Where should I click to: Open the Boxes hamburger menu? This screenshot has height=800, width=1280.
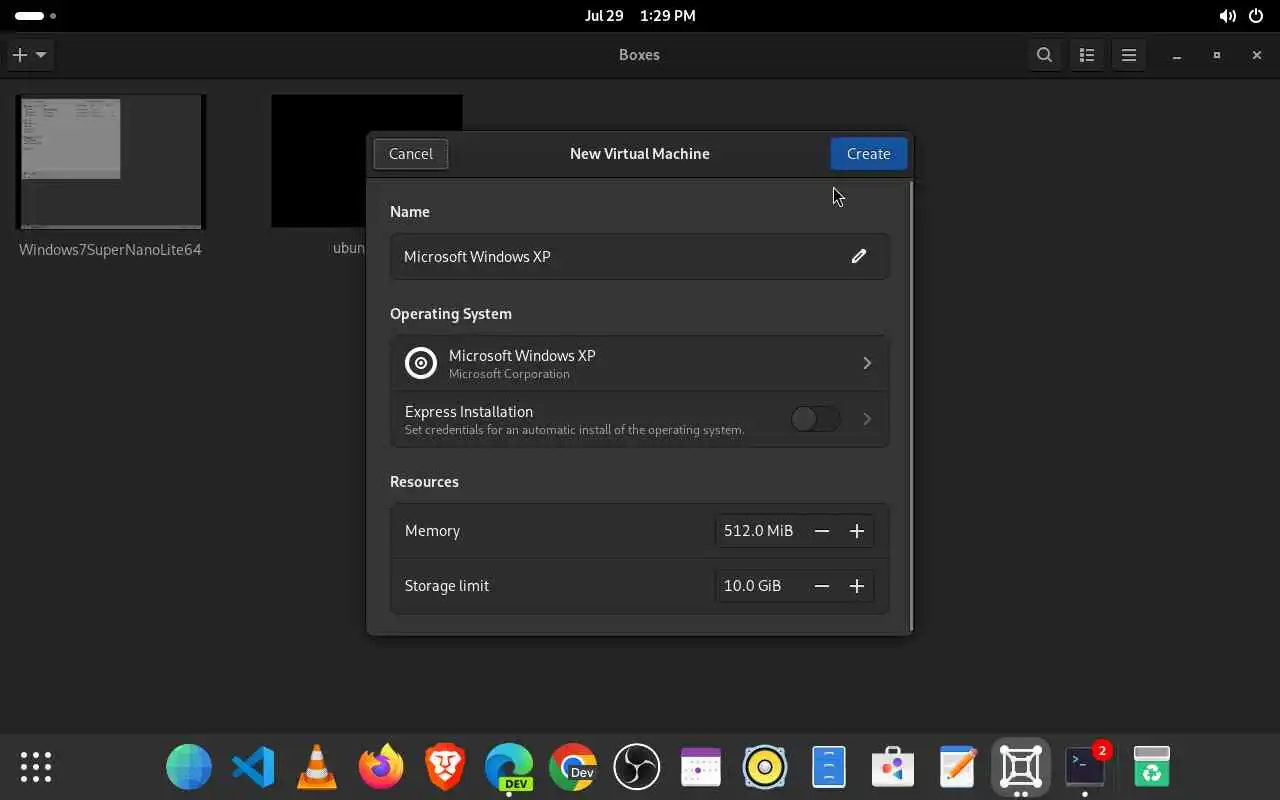[x=1129, y=55]
